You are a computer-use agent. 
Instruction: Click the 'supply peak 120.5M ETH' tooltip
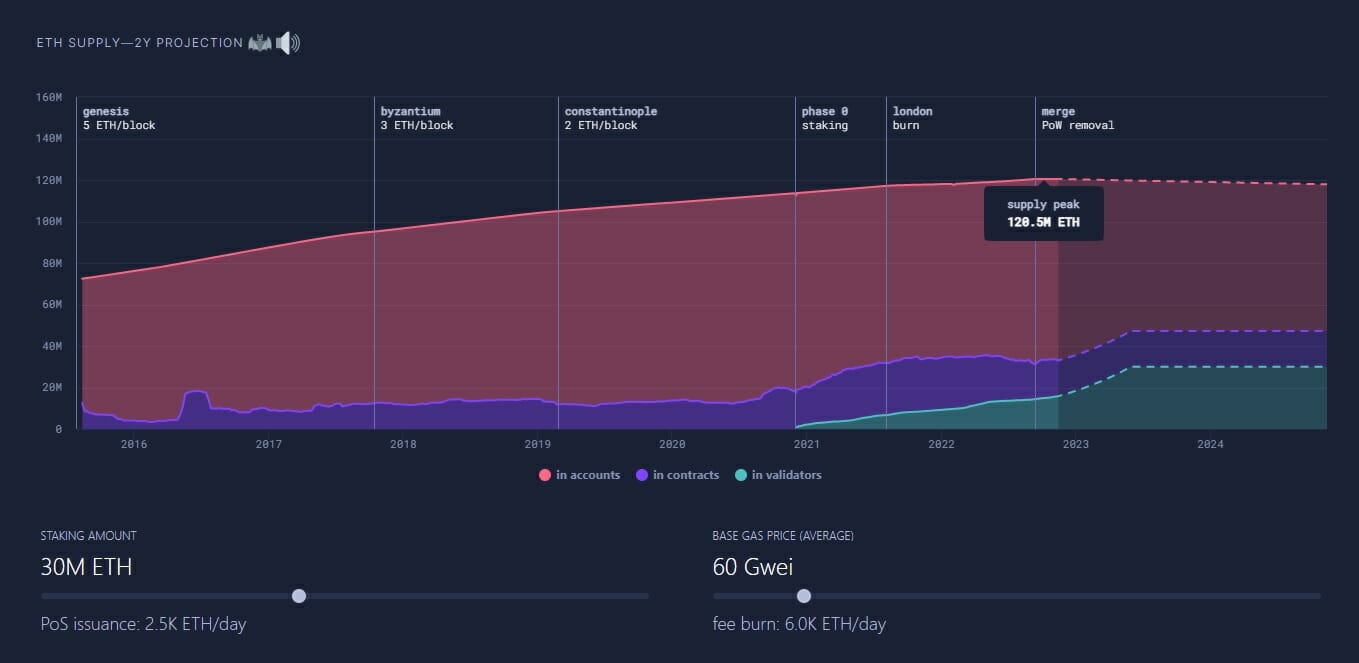click(1044, 212)
